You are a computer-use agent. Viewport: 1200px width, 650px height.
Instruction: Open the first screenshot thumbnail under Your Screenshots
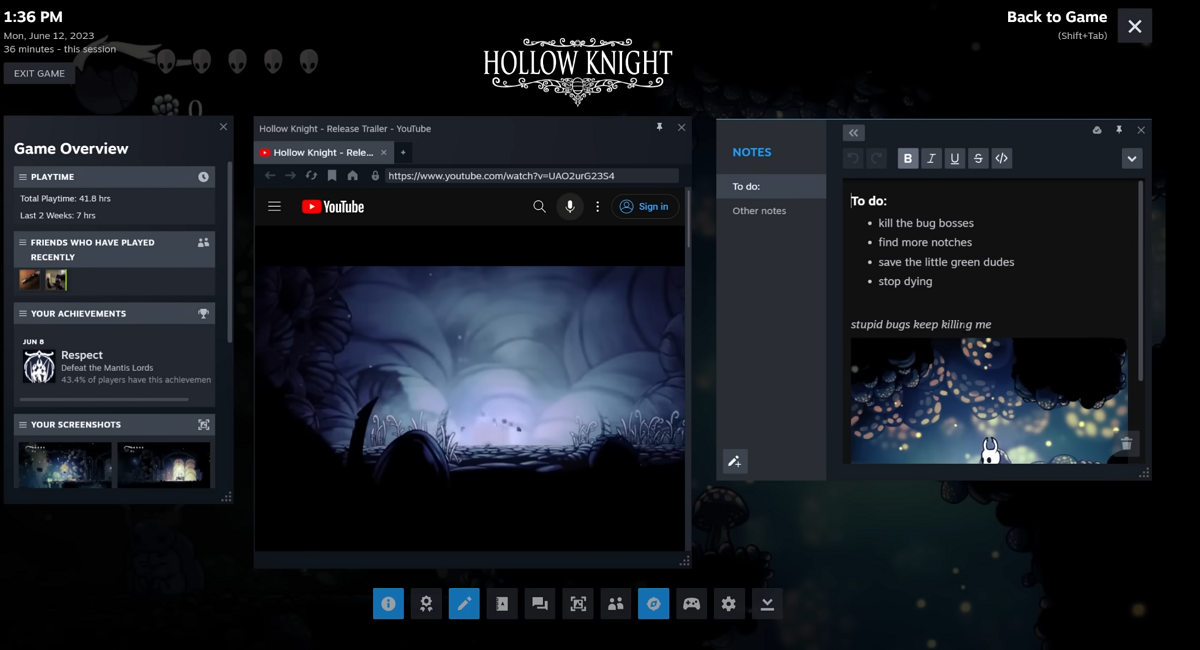(x=64, y=464)
